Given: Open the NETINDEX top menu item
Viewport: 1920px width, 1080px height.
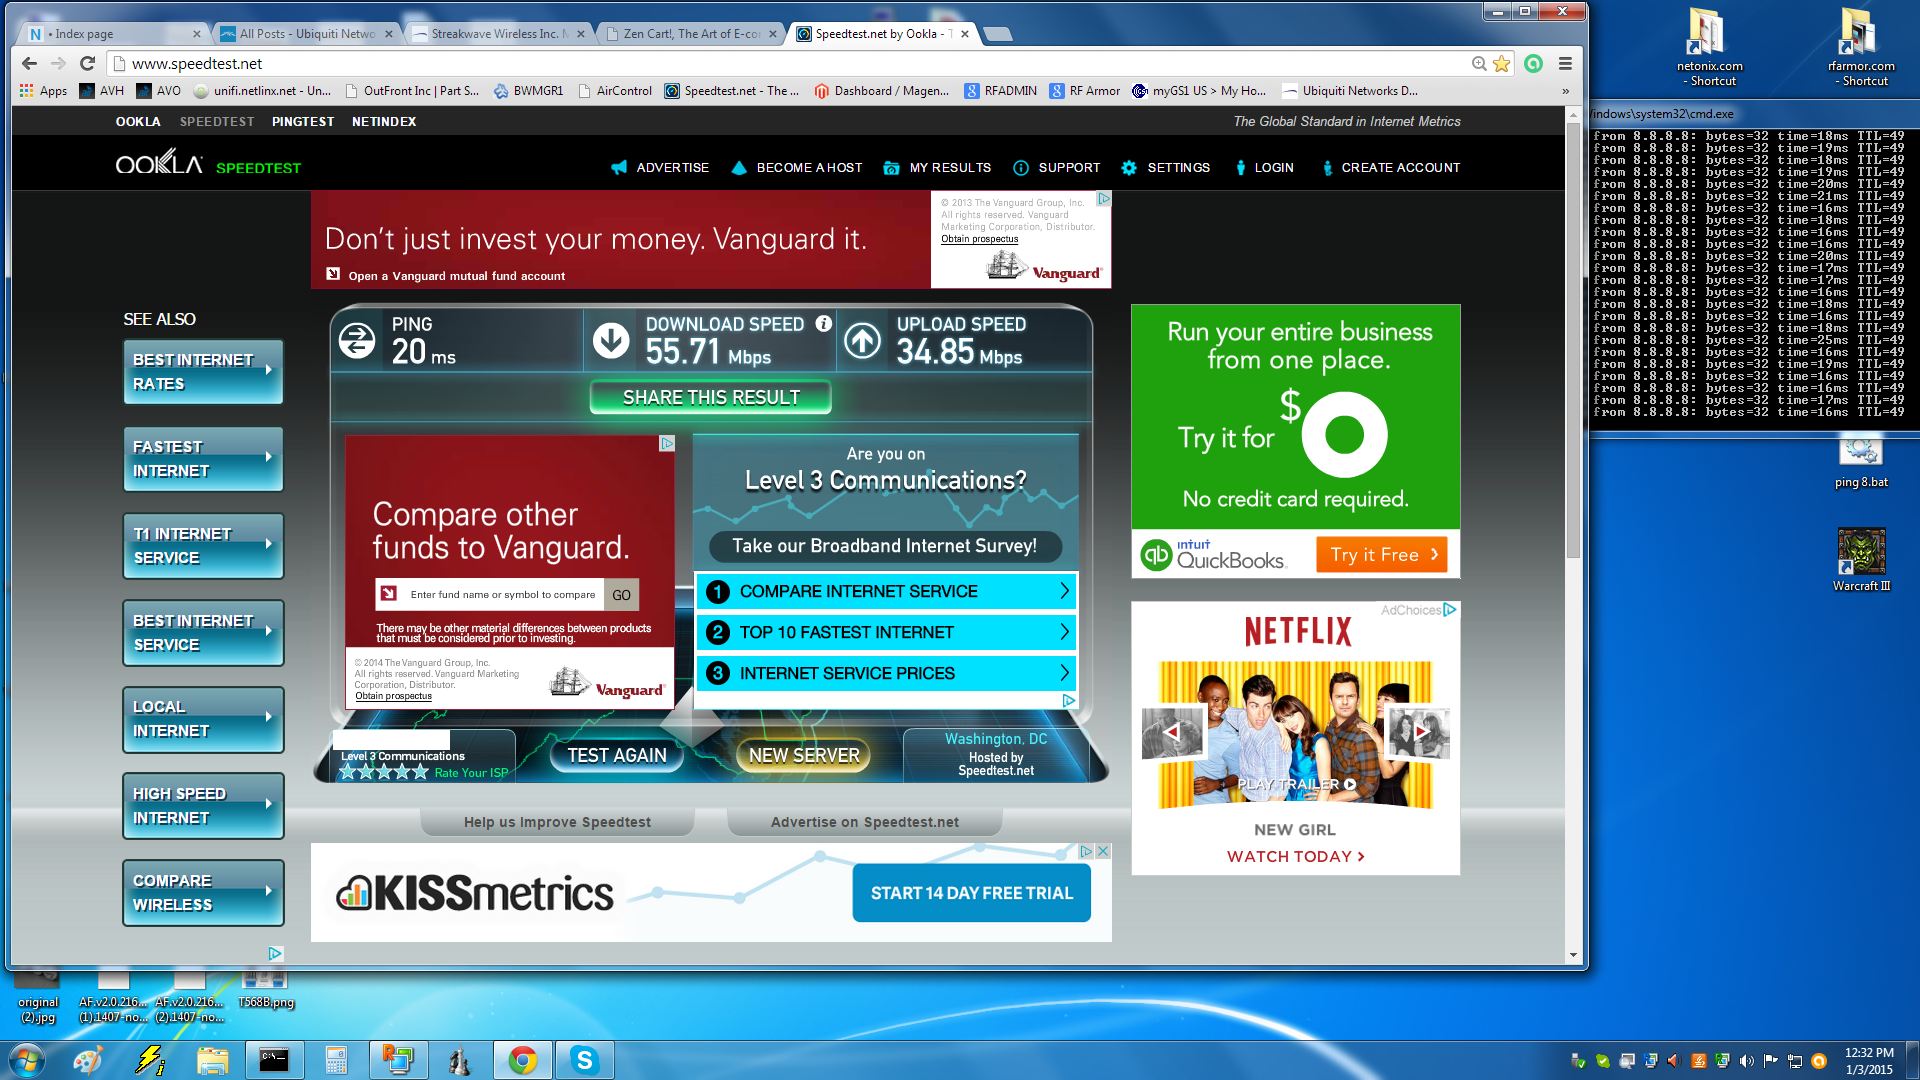Looking at the screenshot, I should pyautogui.click(x=384, y=121).
